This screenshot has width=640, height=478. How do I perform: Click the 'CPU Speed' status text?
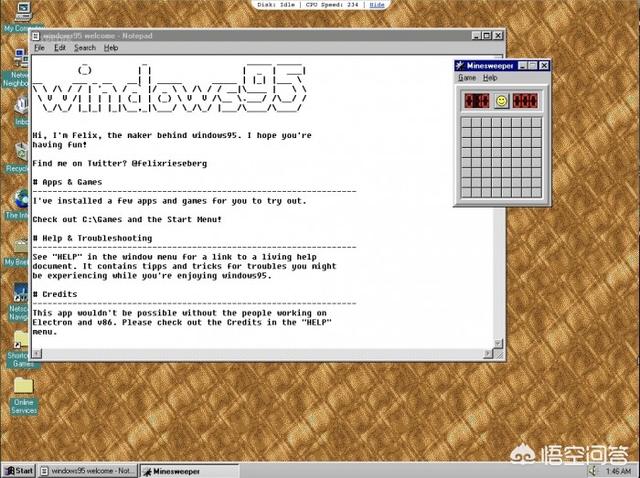[x=332, y=4]
